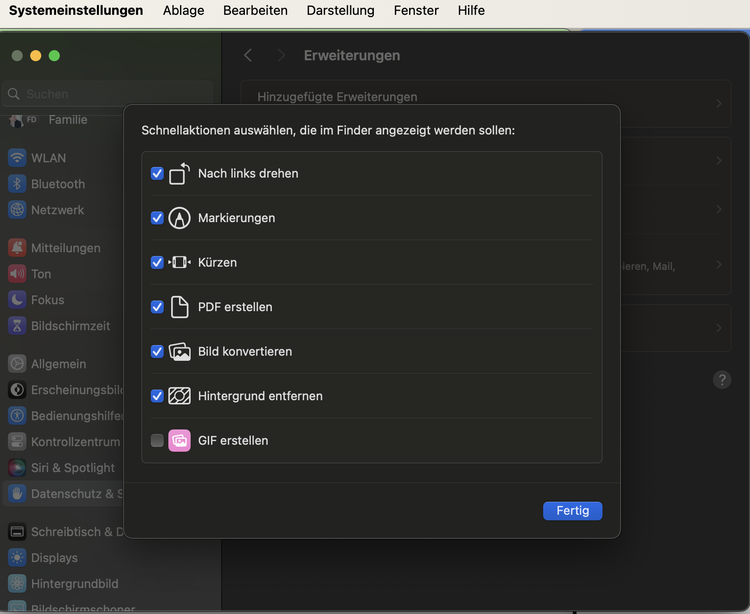Click the help question mark button
The width and height of the screenshot is (750, 614).
pos(722,380)
